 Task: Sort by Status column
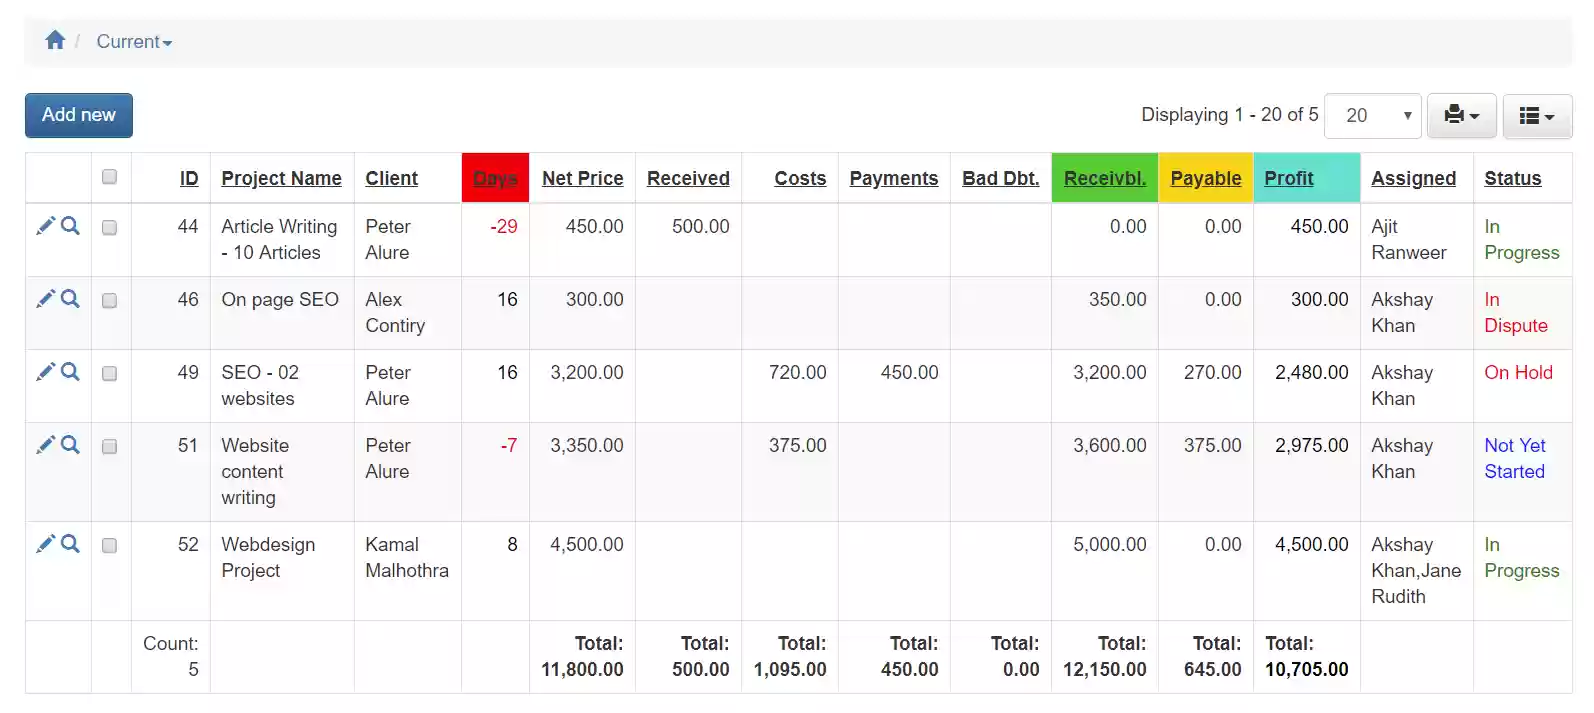pyautogui.click(x=1512, y=178)
